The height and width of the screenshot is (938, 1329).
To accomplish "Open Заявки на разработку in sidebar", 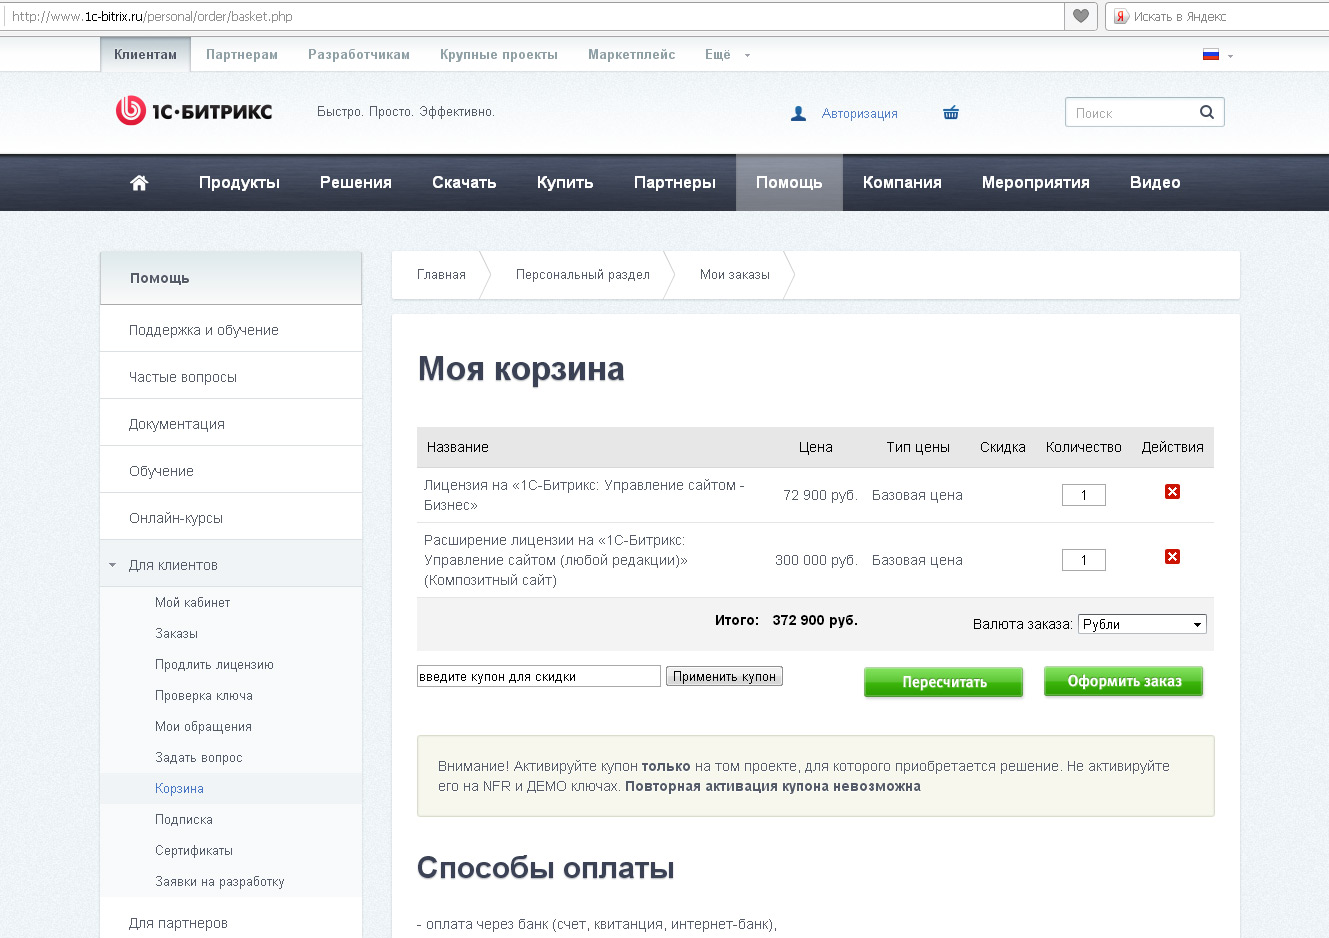I will click(x=220, y=881).
